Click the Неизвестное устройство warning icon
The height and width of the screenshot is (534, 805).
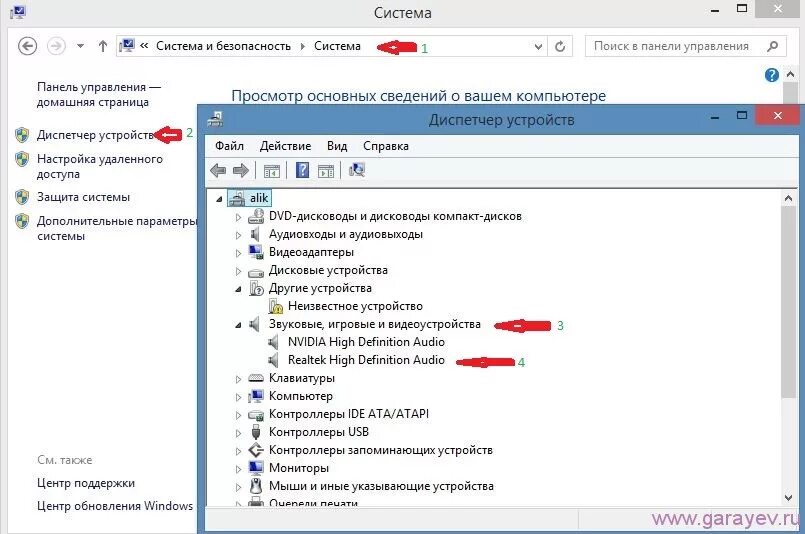pyautogui.click(x=276, y=307)
